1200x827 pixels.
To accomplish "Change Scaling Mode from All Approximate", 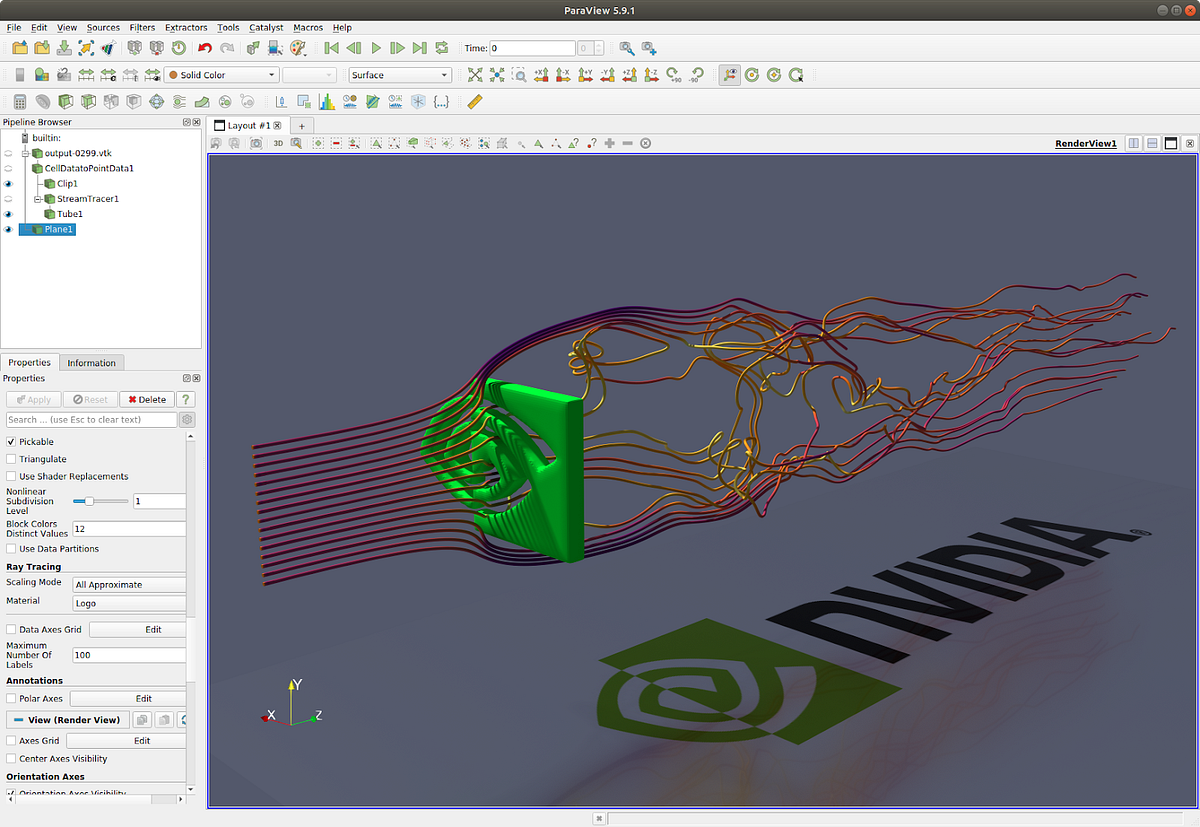I will click(x=129, y=583).
